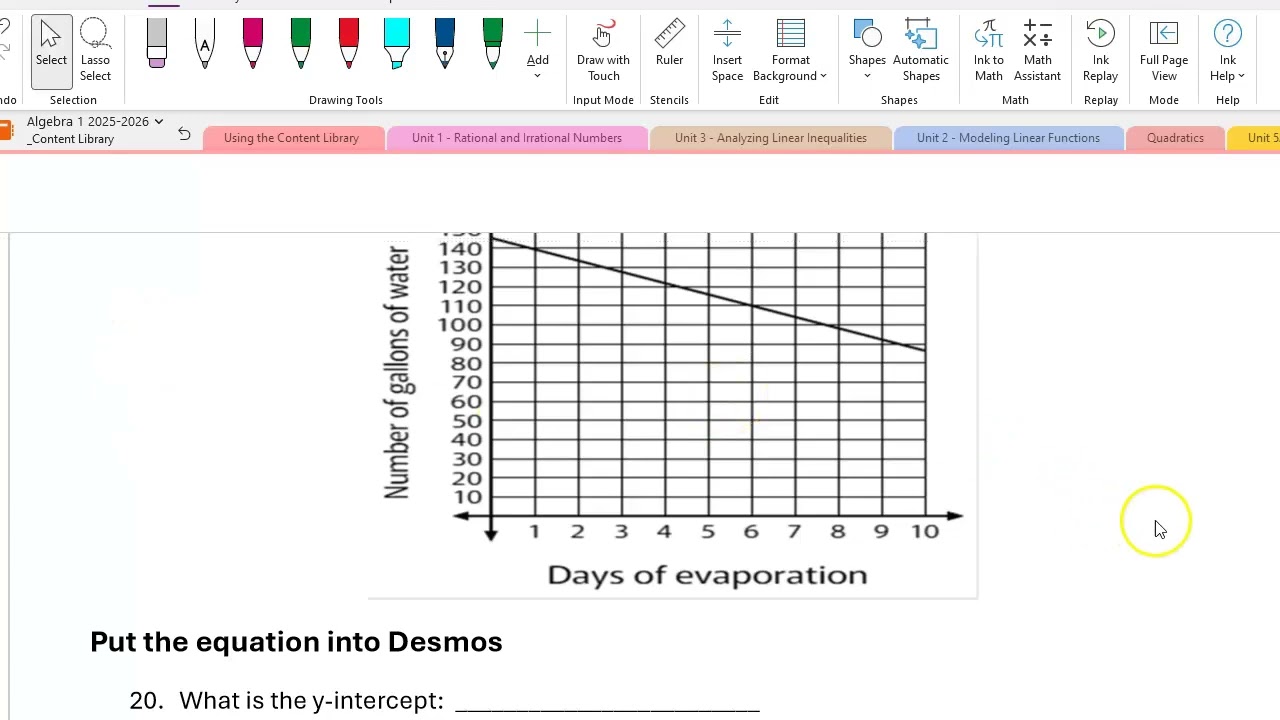Open Math Assistant
This screenshot has height=720, width=1280.
(1037, 52)
